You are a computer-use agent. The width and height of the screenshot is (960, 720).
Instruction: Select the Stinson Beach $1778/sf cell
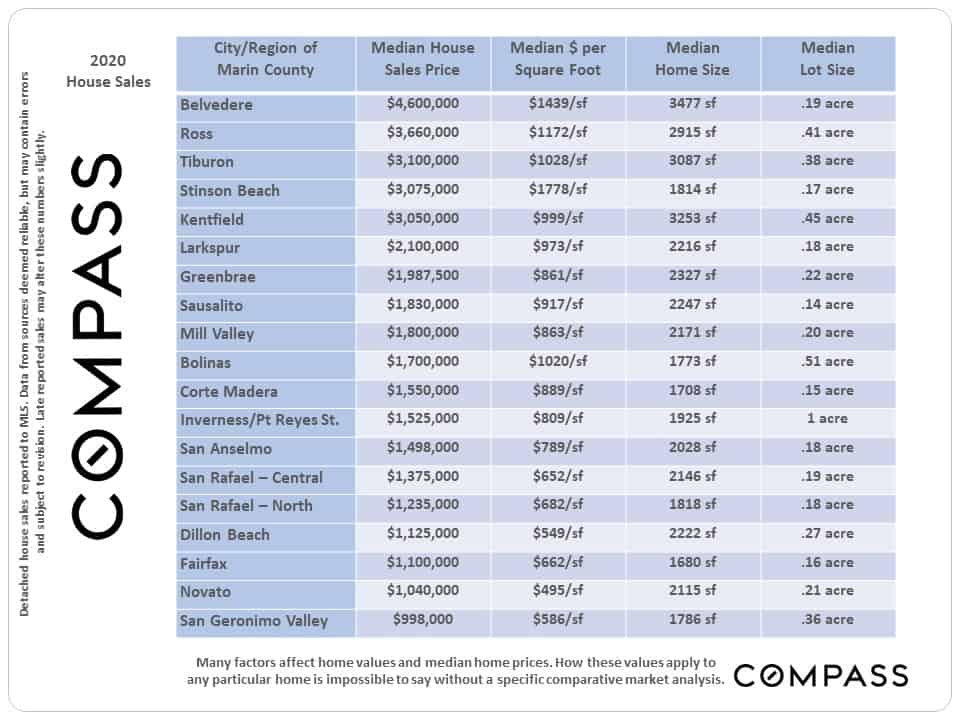(558, 190)
